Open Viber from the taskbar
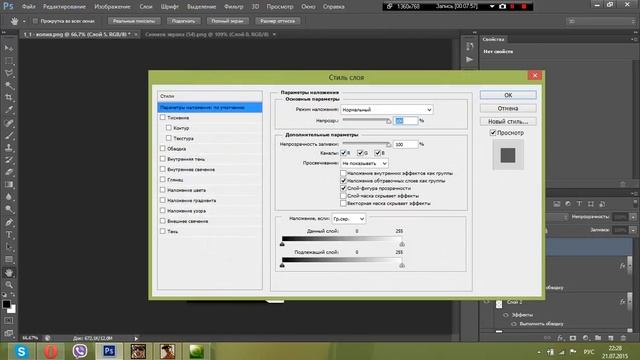 [x=80, y=351]
